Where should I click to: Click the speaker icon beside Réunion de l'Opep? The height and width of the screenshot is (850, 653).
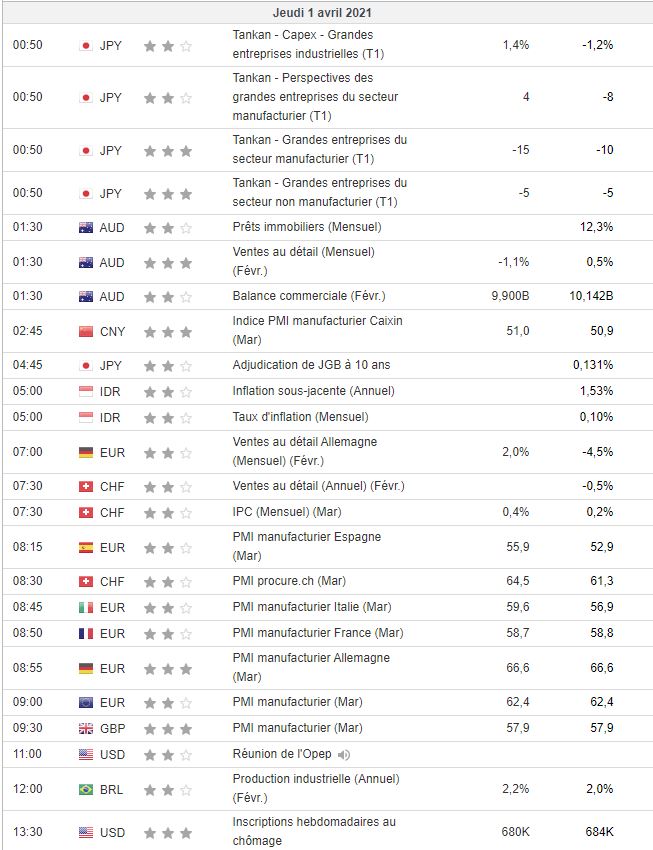click(344, 754)
